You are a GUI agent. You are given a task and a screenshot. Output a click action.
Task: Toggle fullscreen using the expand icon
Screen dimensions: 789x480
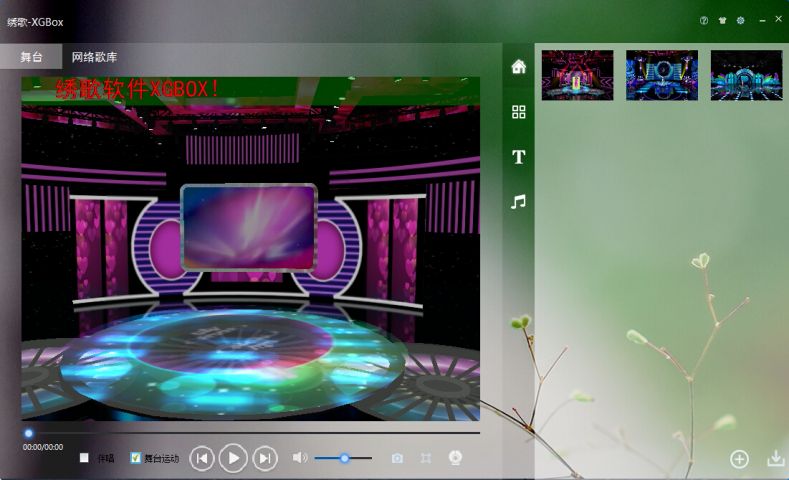pos(426,458)
